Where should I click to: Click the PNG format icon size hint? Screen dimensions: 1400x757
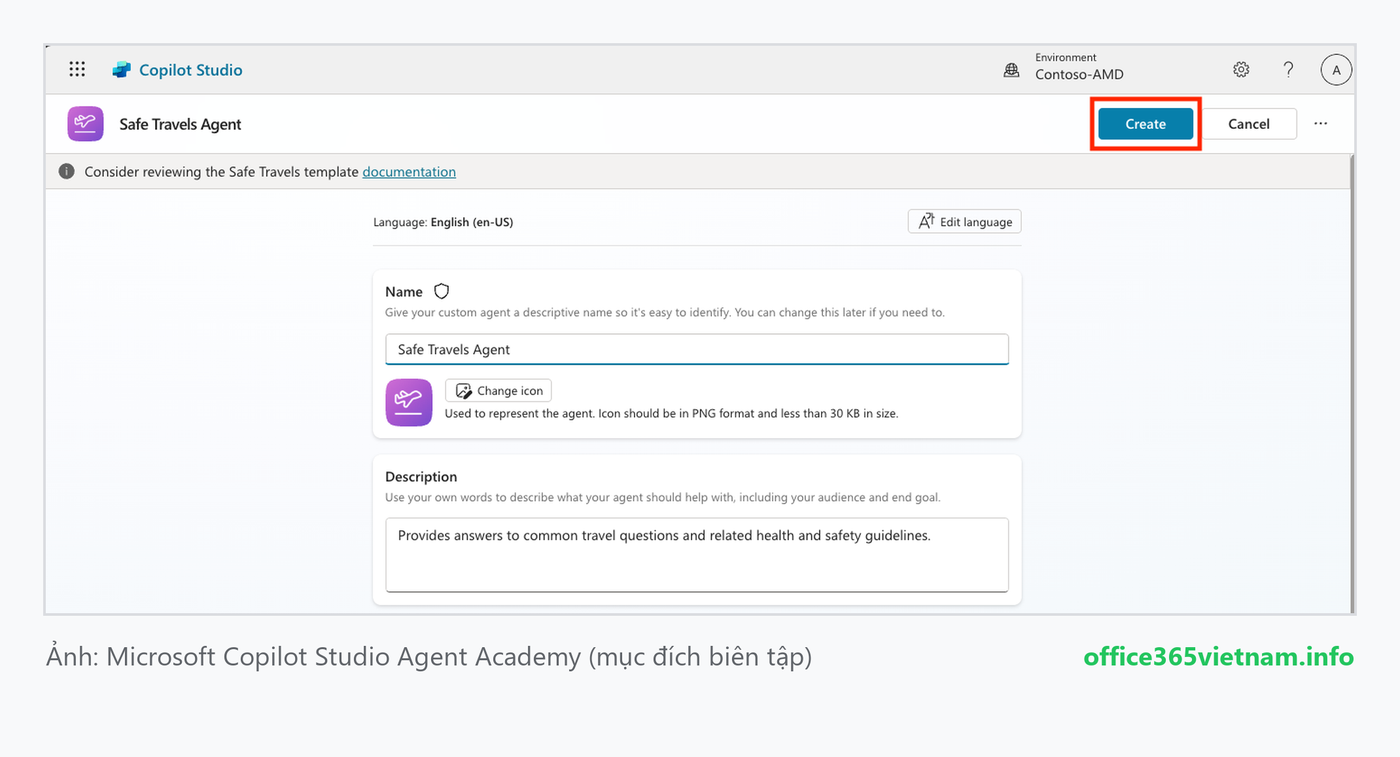[671, 413]
